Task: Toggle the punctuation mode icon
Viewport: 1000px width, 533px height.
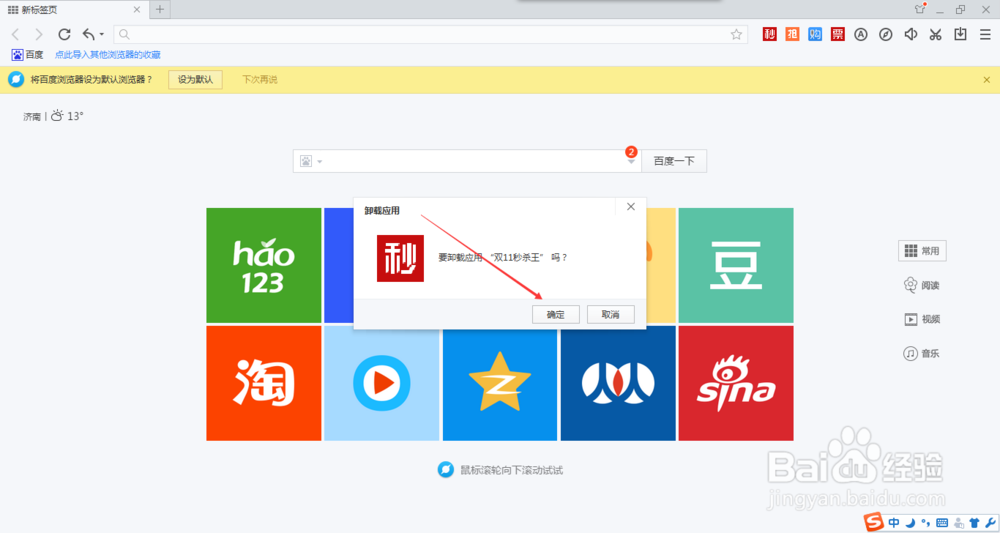Action: click(925, 523)
